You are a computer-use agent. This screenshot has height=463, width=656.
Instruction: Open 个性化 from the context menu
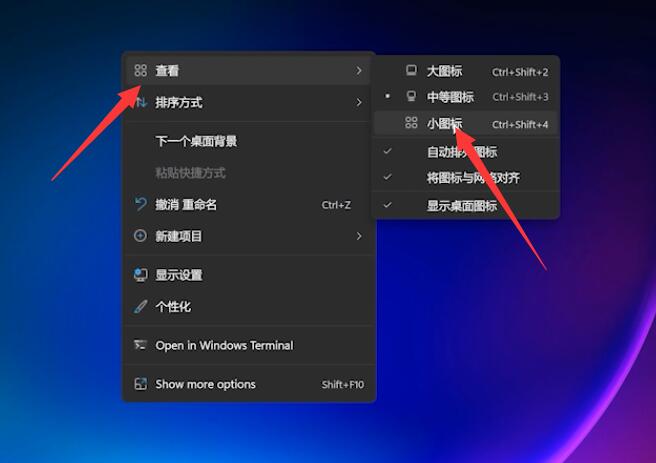click(x=249, y=307)
